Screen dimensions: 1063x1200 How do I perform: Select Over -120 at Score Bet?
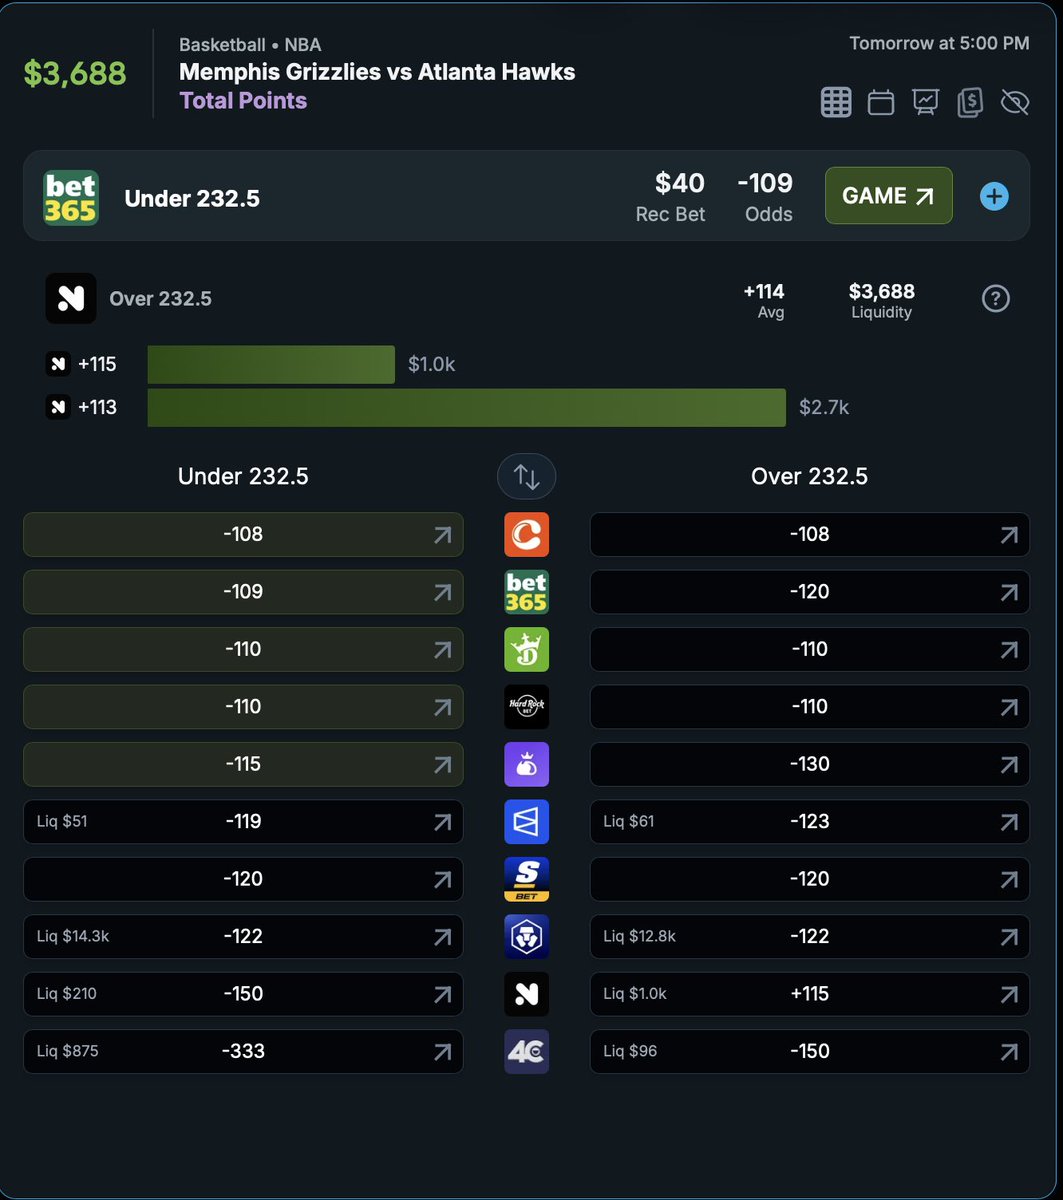coord(810,880)
